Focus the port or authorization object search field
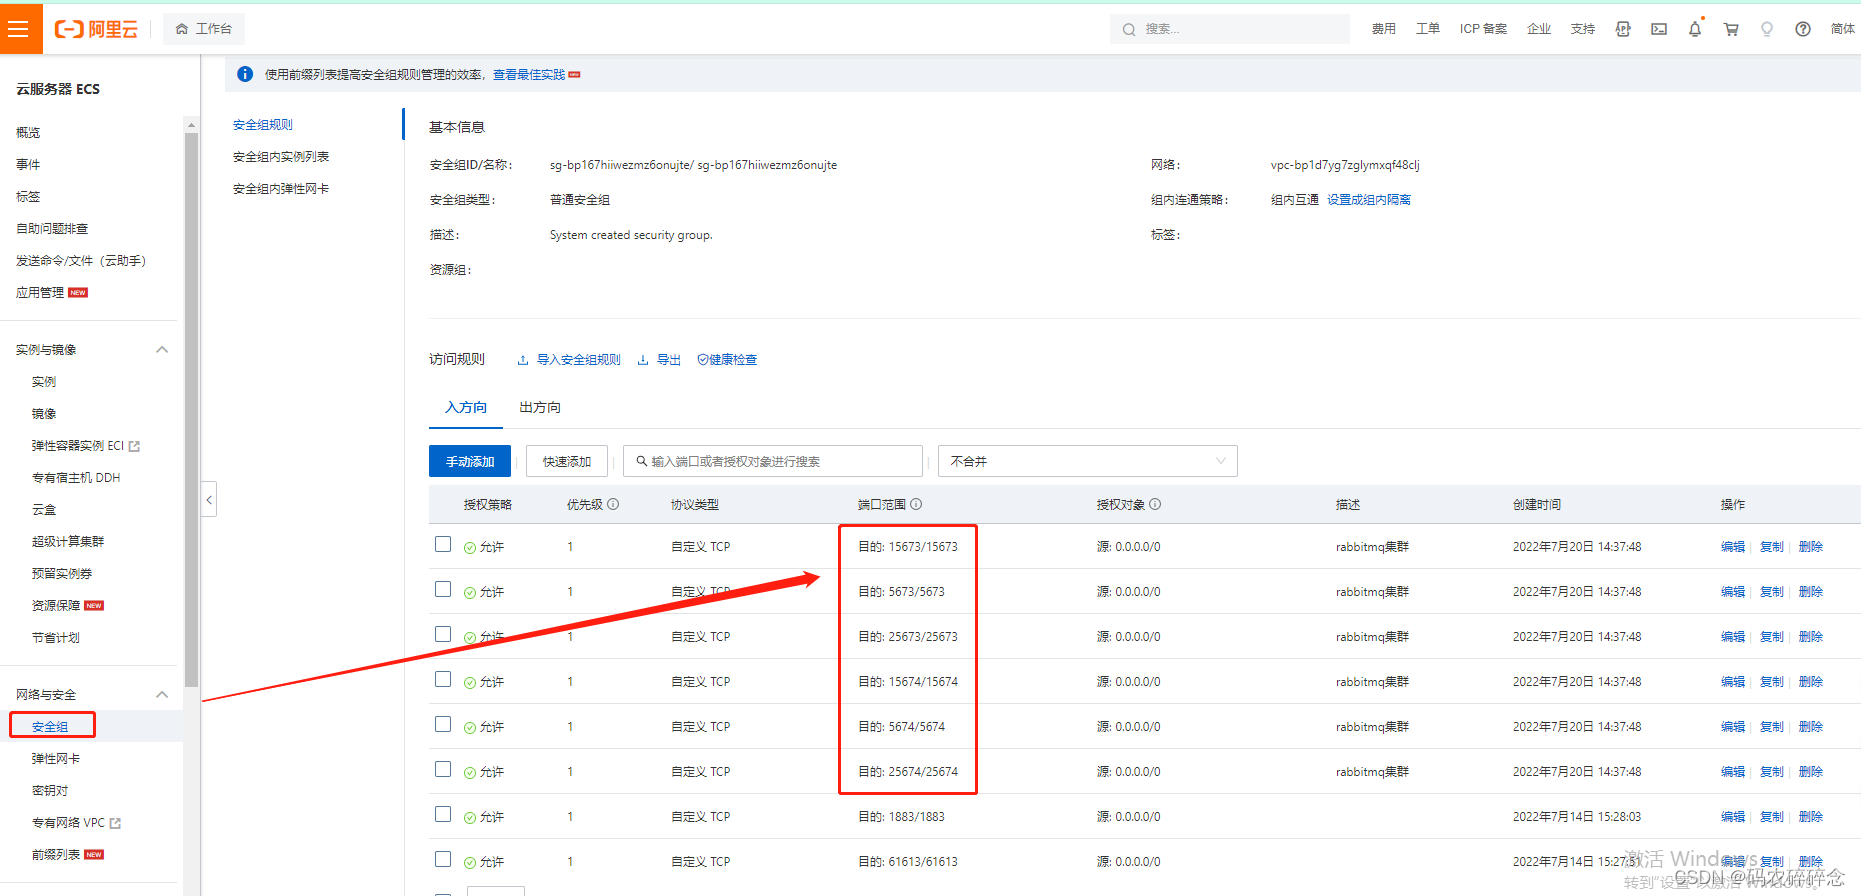 772,461
